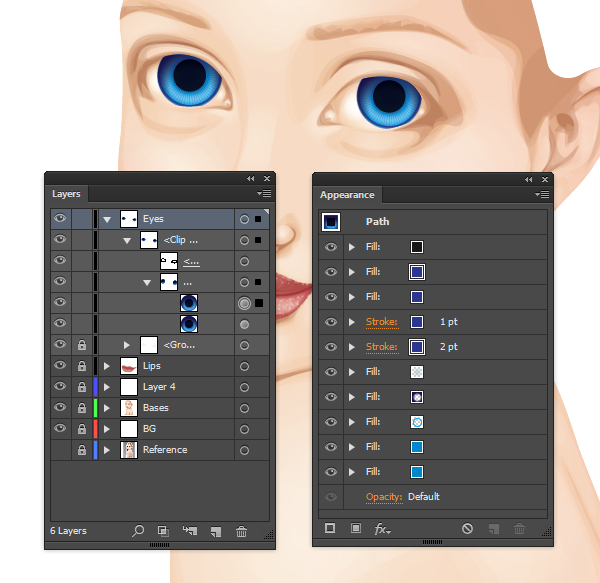Collapse the <Clip ... group triangle
The image size is (600, 583).
click(x=127, y=241)
